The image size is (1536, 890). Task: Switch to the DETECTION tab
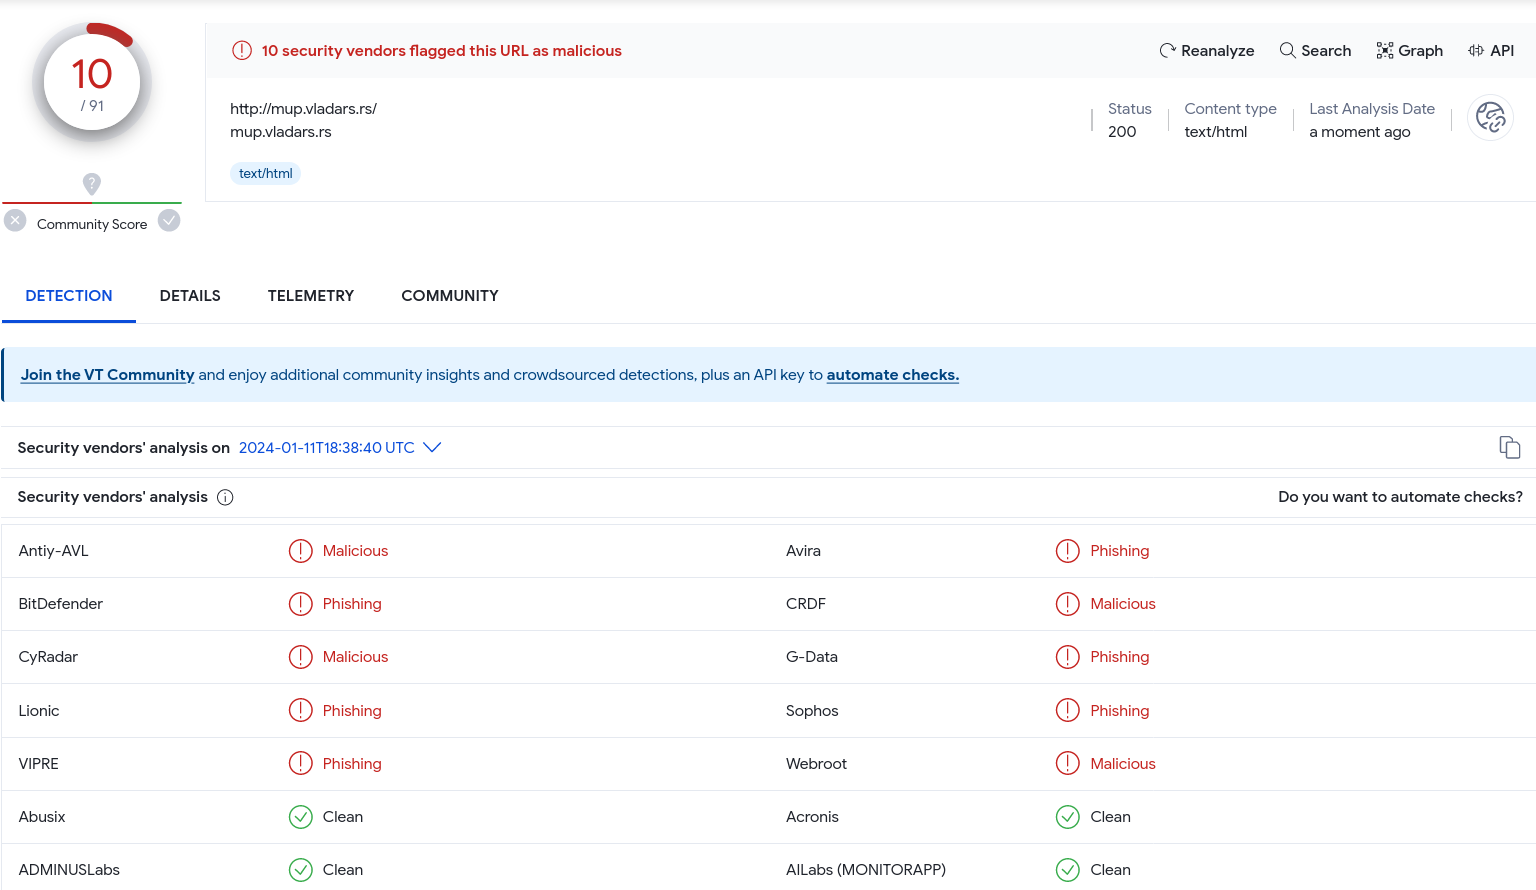(x=69, y=296)
